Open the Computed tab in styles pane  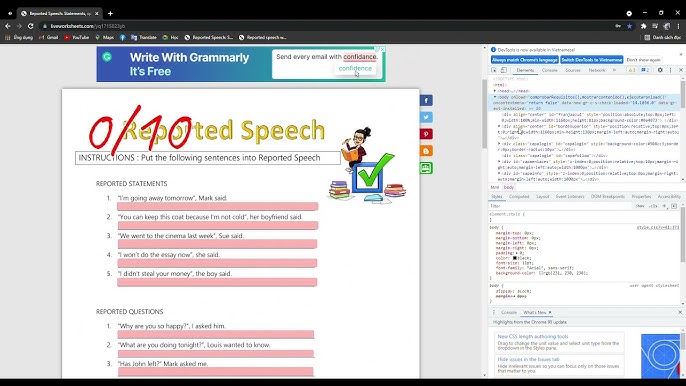pyautogui.click(x=519, y=197)
